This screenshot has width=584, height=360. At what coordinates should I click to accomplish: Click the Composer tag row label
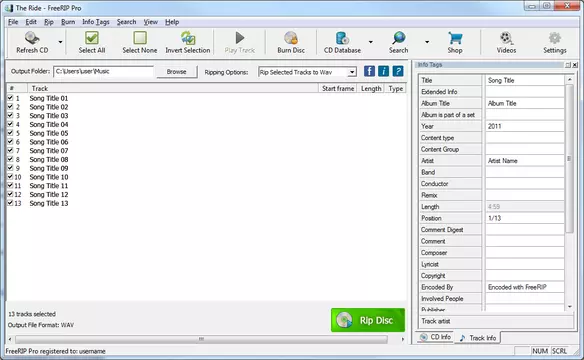click(450, 253)
